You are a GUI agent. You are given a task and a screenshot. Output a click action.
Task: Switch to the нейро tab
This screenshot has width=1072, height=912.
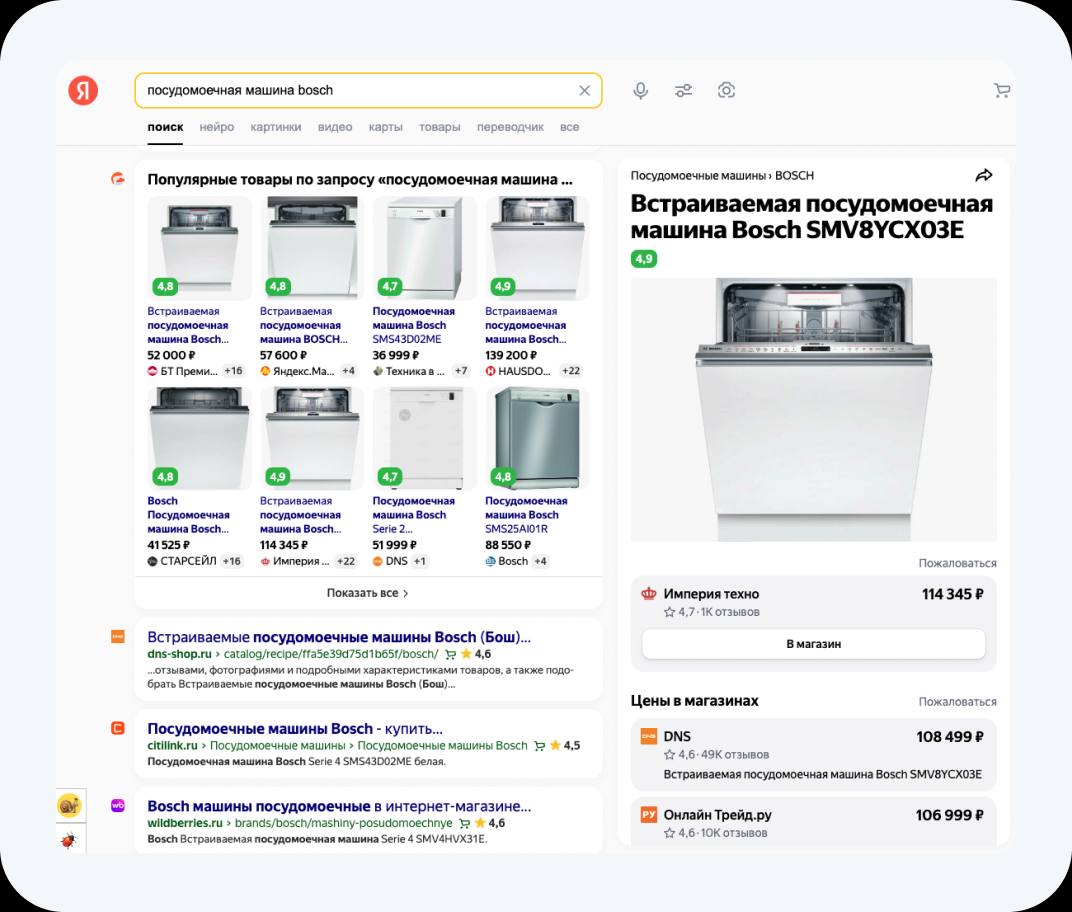(x=217, y=127)
